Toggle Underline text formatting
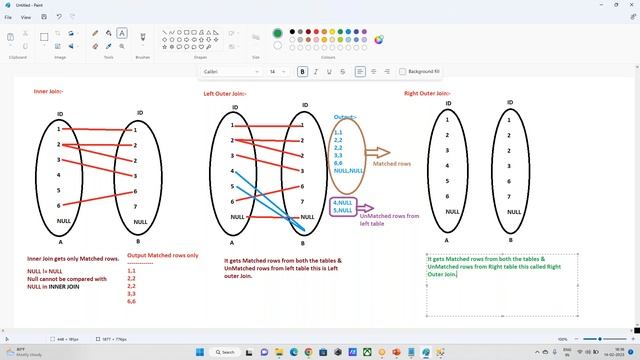The image size is (640, 360). click(x=329, y=71)
